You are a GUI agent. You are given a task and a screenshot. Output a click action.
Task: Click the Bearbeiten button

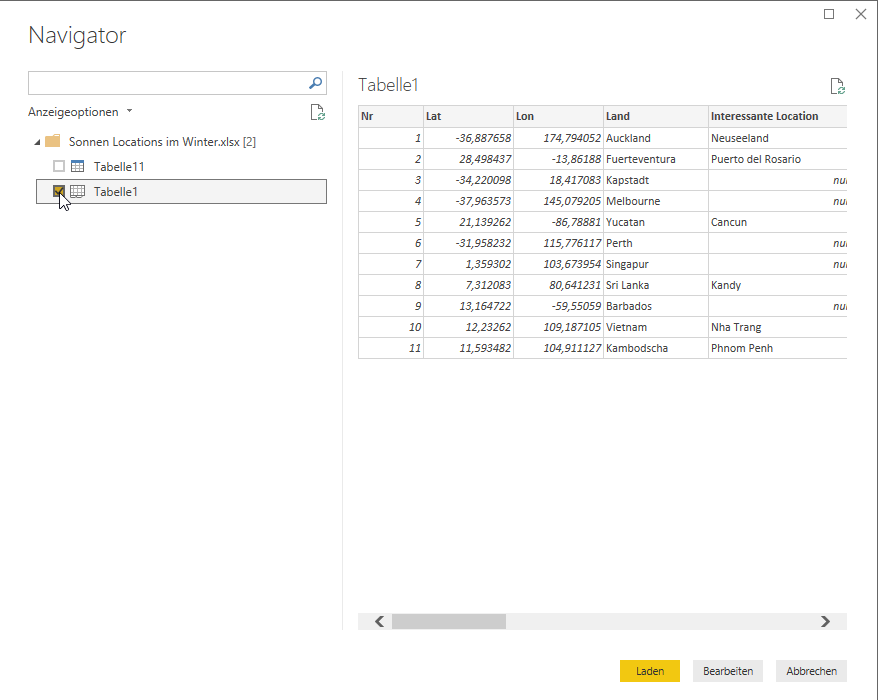(727, 671)
